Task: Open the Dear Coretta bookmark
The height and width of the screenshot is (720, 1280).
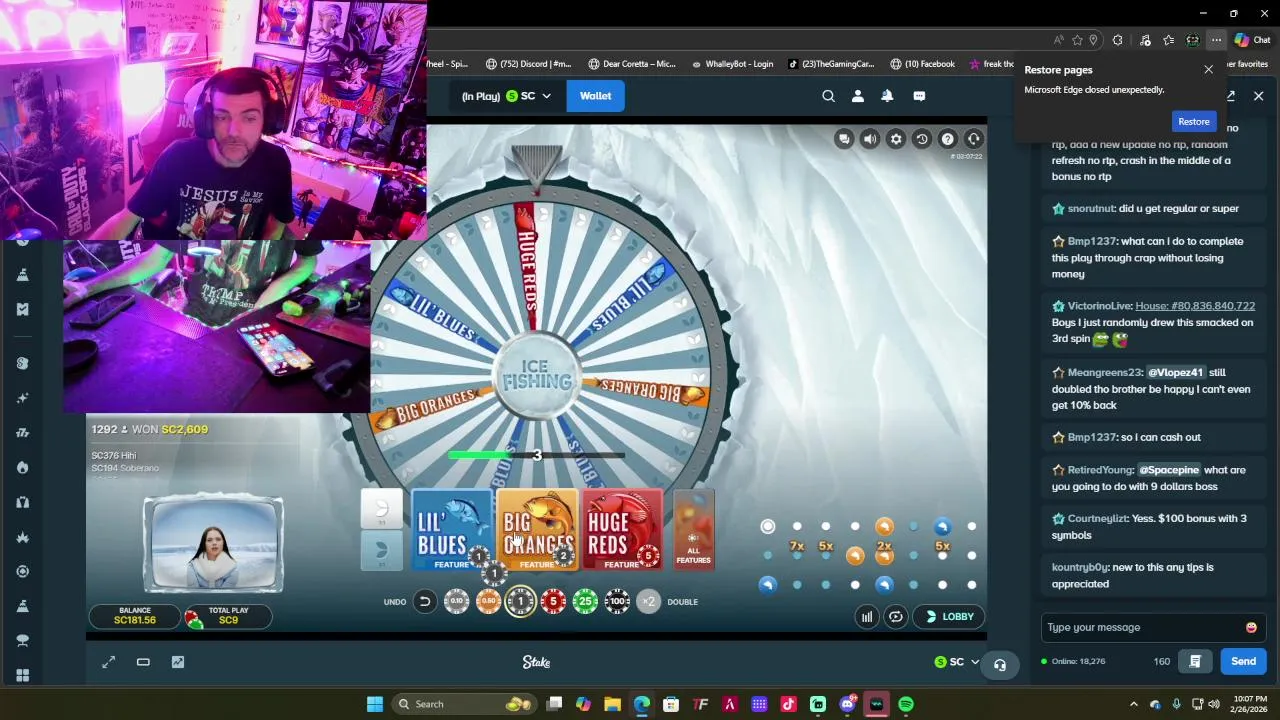Action: [632, 64]
